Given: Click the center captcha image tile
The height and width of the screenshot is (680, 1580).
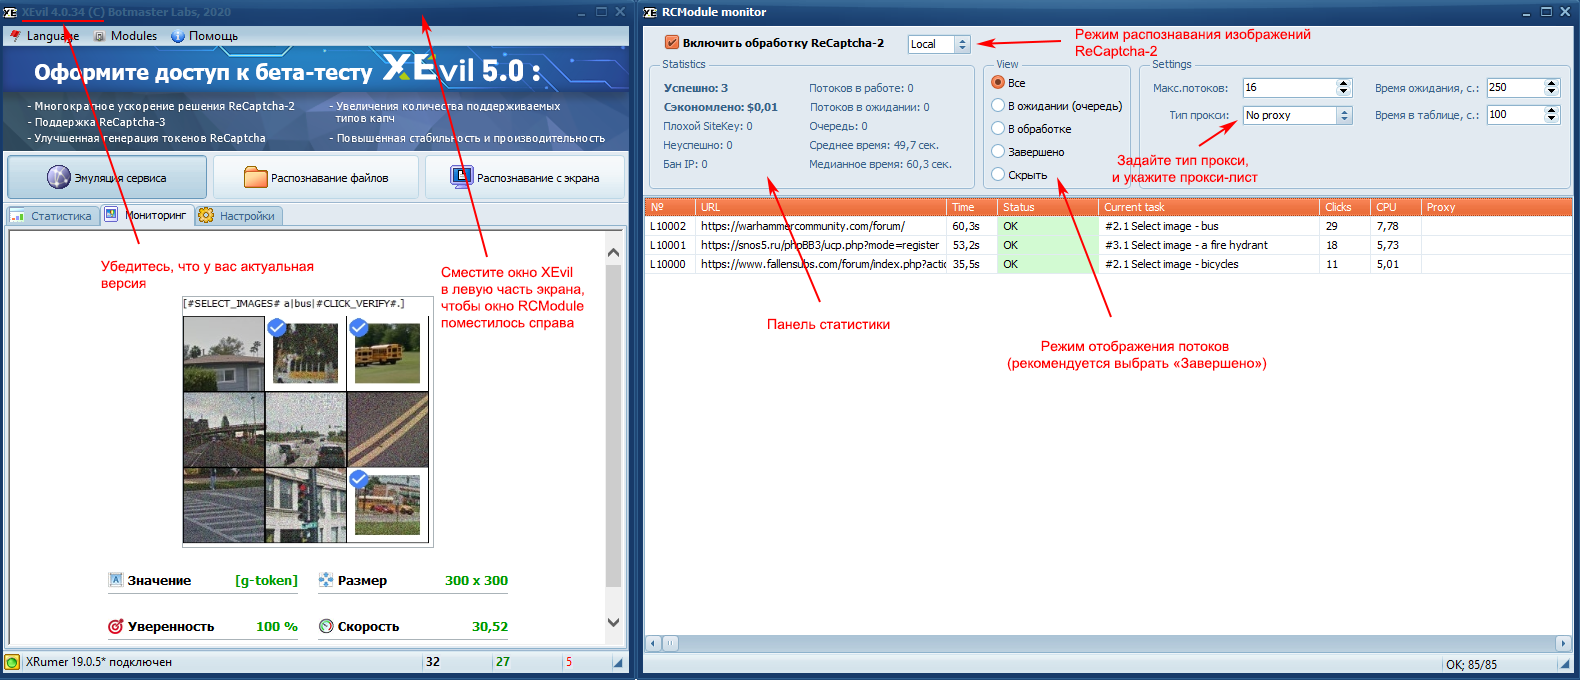Looking at the screenshot, I should (306, 429).
